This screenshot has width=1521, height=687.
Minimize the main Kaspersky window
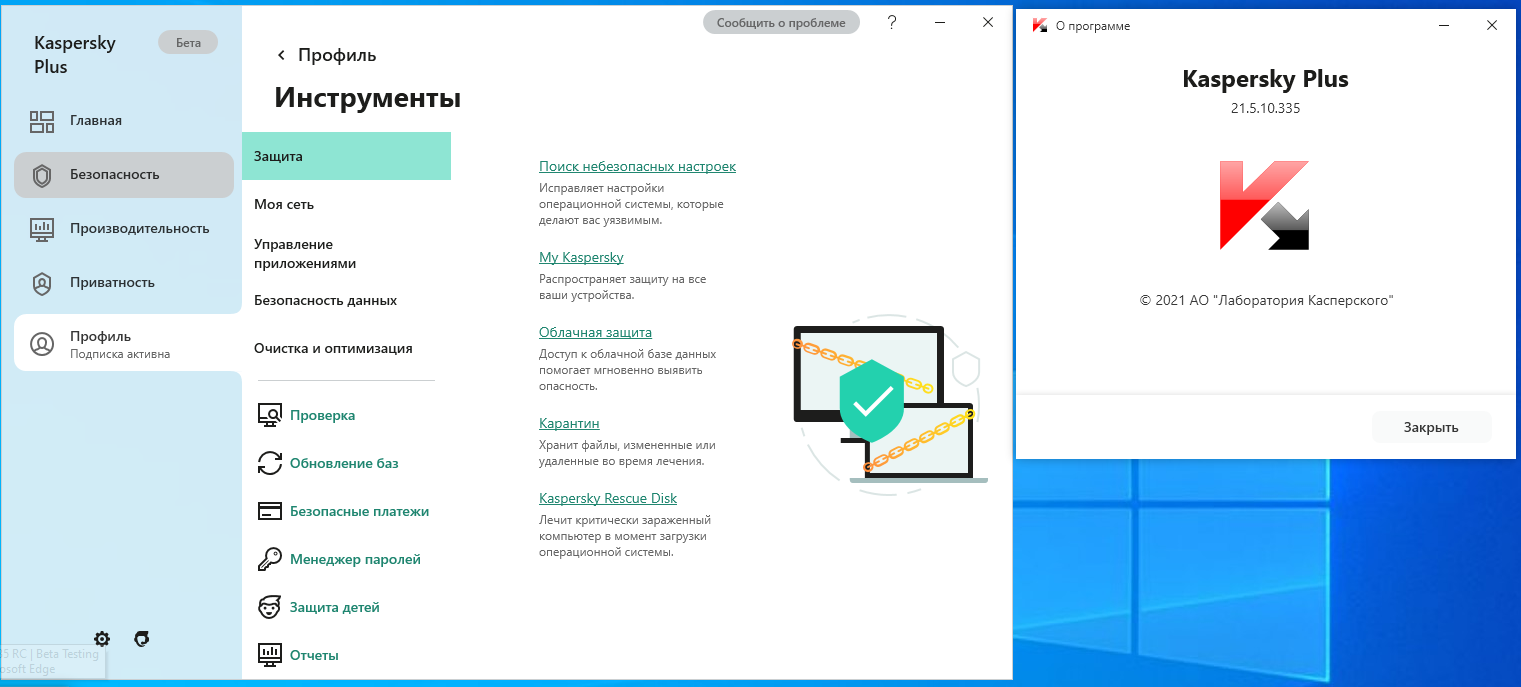[x=940, y=22]
